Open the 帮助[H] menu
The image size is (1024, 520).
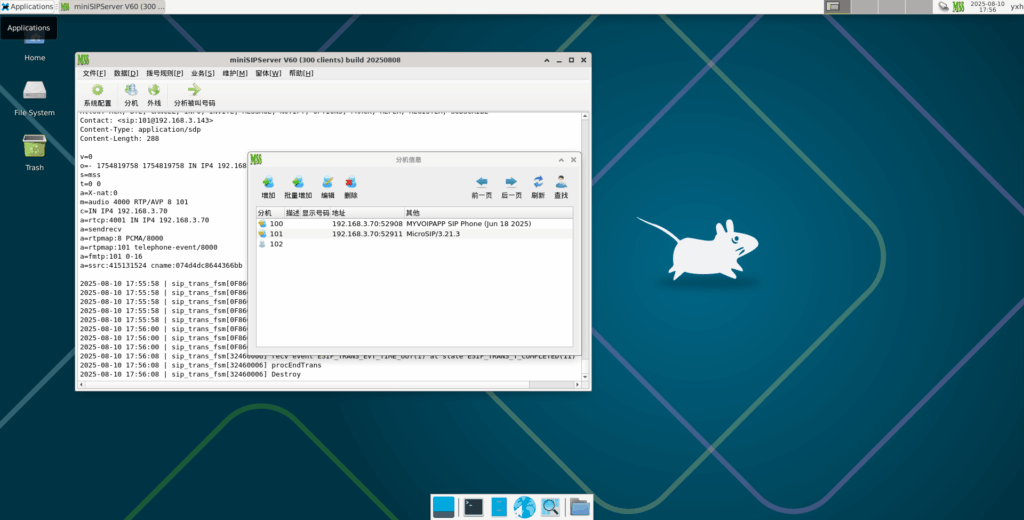pyautogui.click(x=301, y=73)
